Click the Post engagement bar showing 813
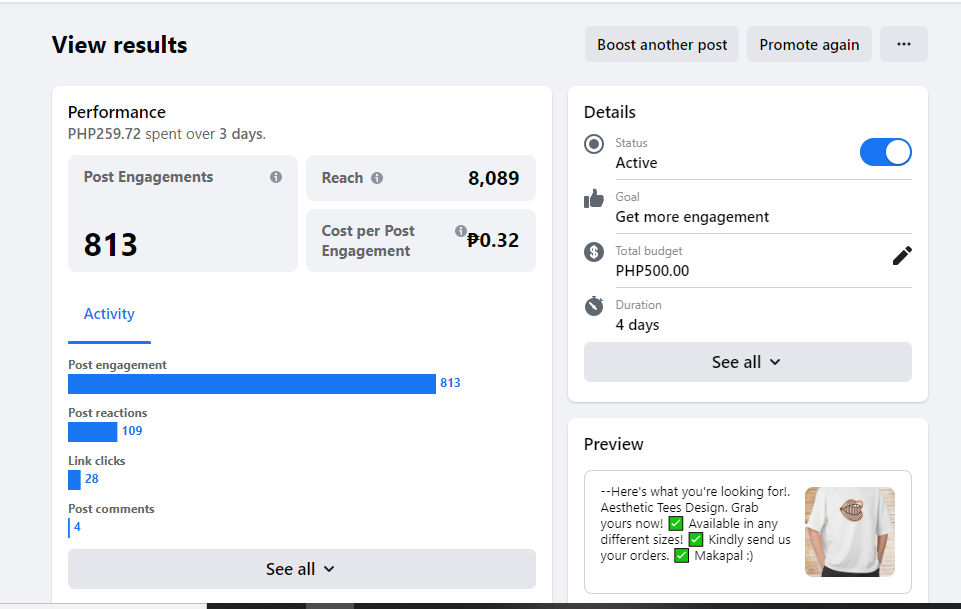This screenshot has height=609, width=961. 252,384
